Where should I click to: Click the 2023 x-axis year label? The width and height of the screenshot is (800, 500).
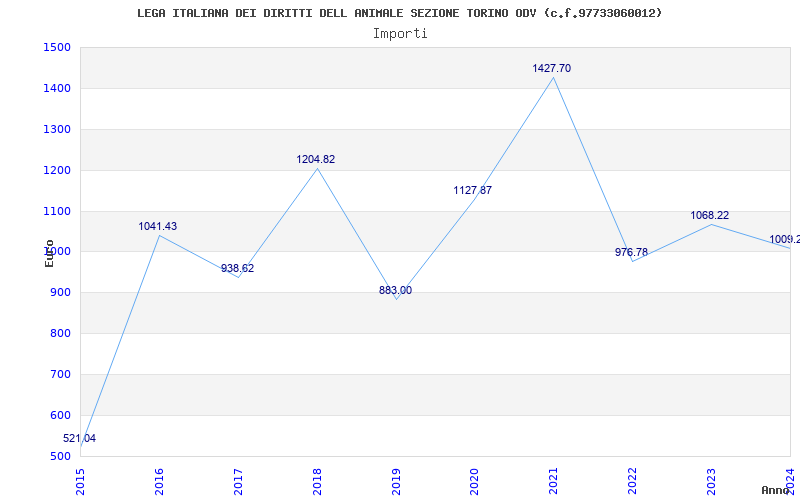[711, 481]
